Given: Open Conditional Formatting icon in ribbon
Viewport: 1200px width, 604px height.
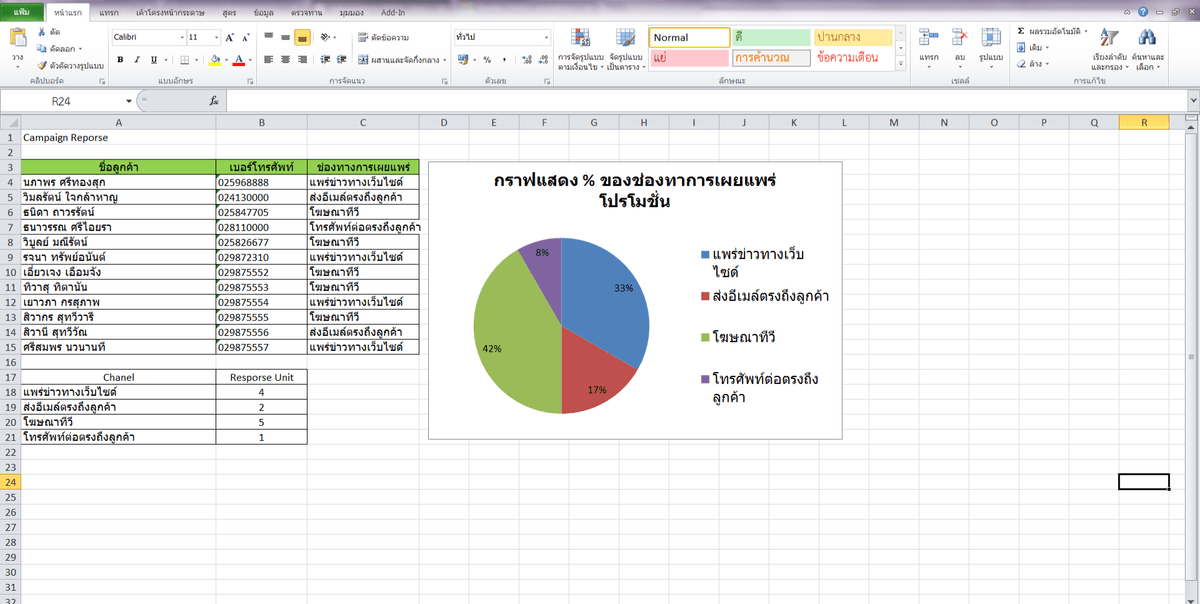Looking at the screenshot, I should pos(580,39).
